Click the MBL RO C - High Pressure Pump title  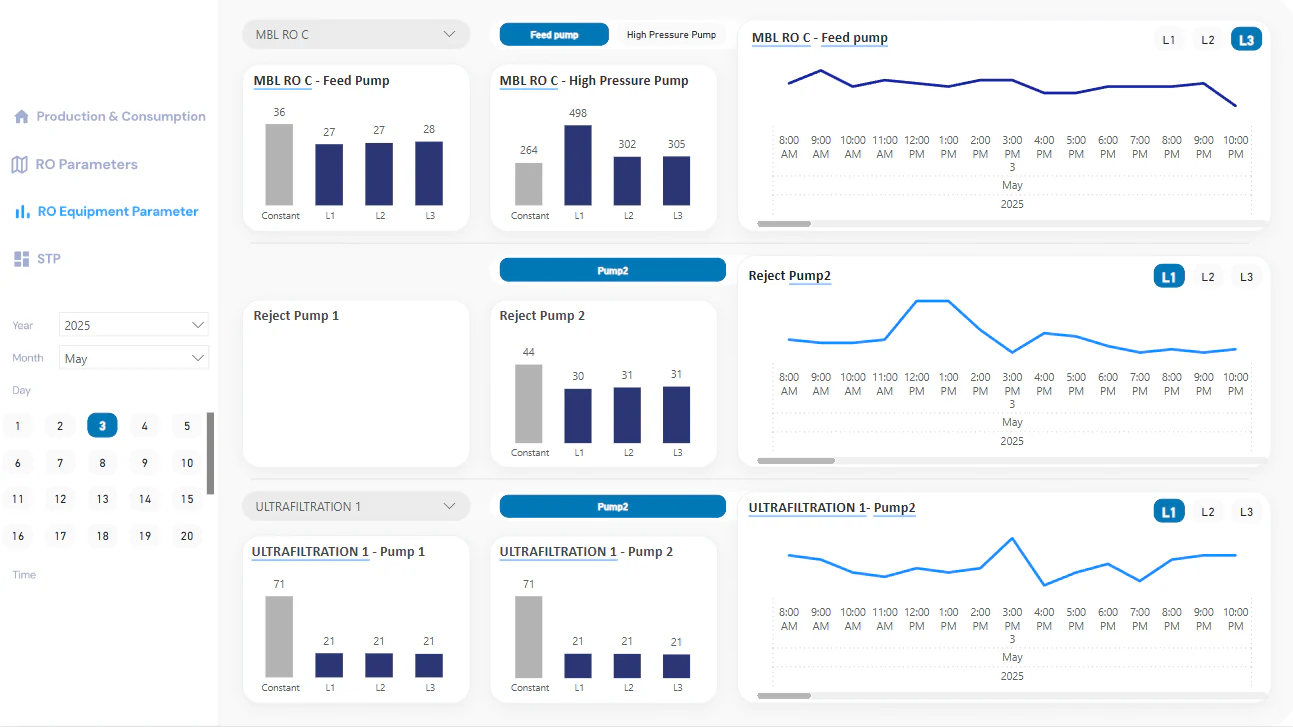tap(594, 81)
